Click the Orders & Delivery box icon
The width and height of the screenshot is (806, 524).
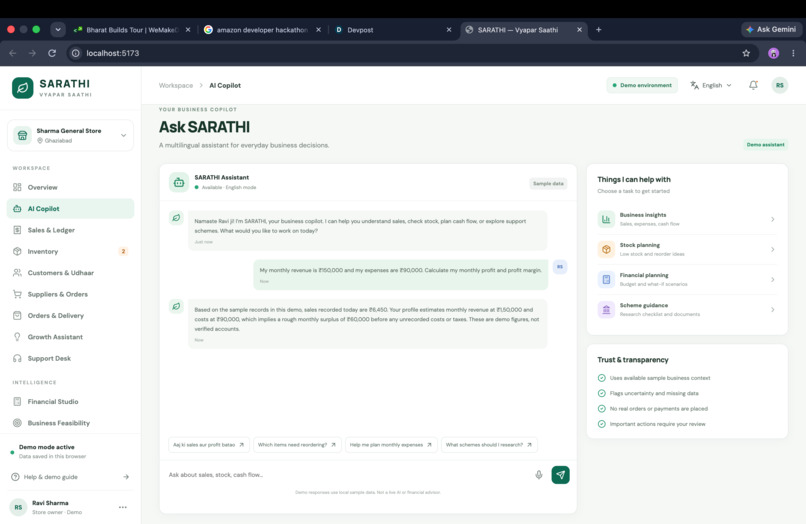(17, 315)
